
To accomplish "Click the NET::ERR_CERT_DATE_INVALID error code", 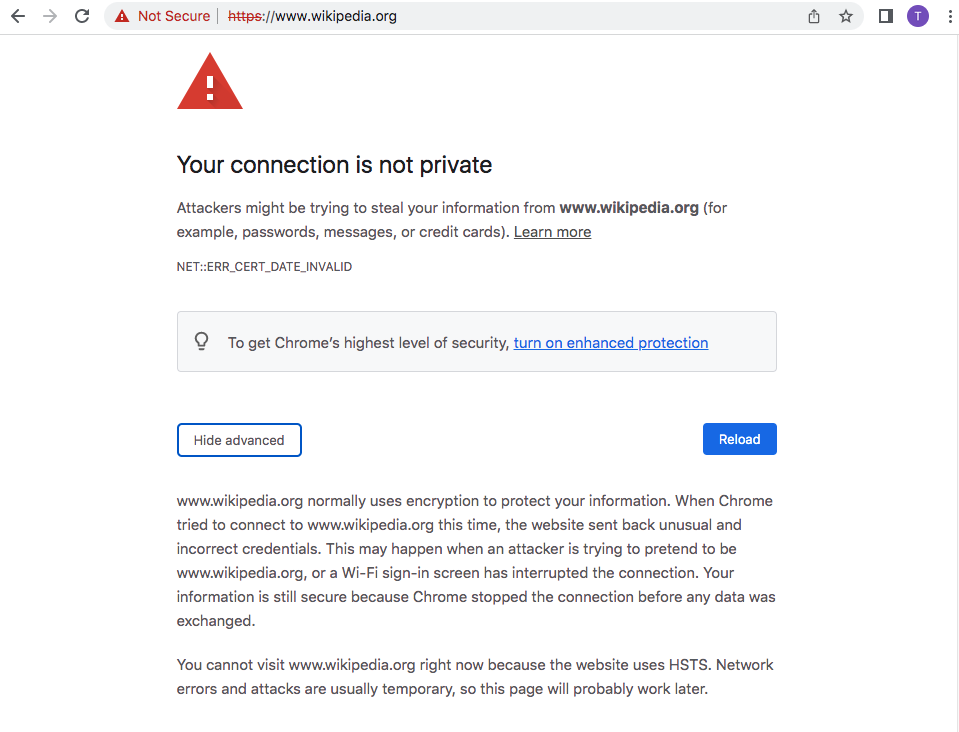I will point(264,267).
